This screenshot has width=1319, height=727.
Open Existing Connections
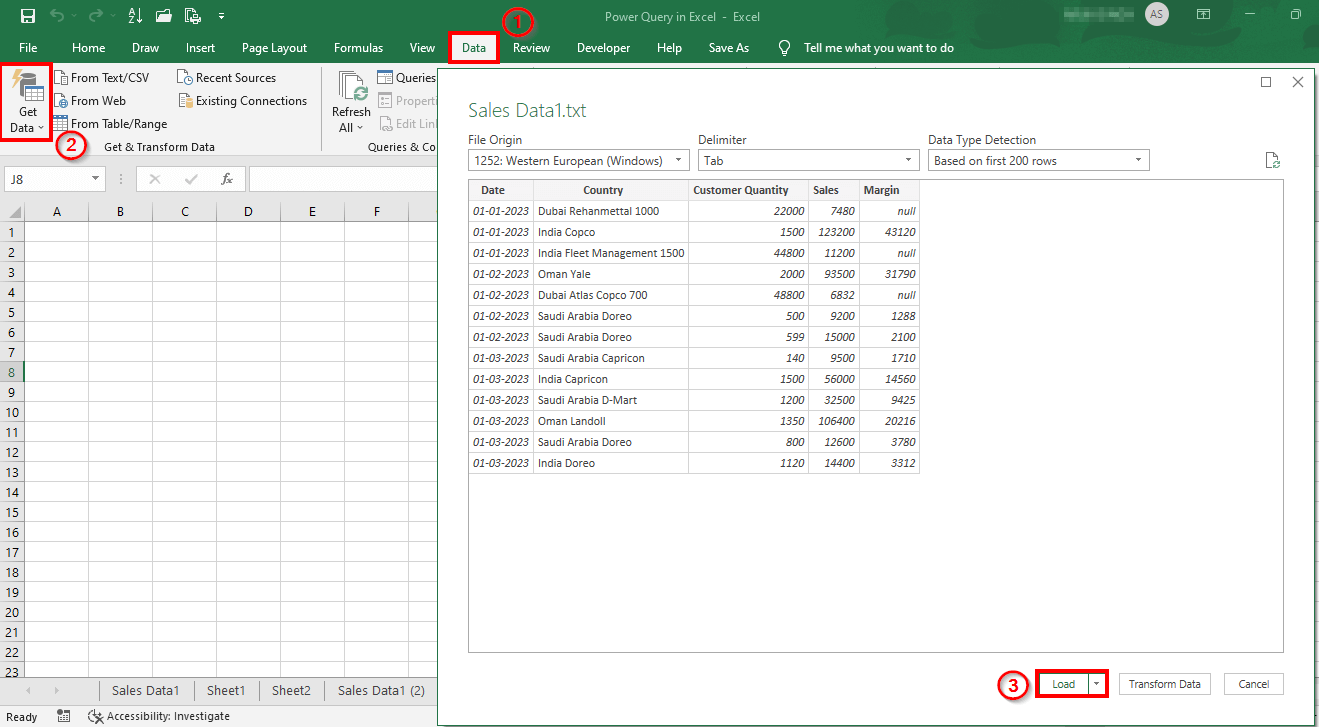pos(243,100)
